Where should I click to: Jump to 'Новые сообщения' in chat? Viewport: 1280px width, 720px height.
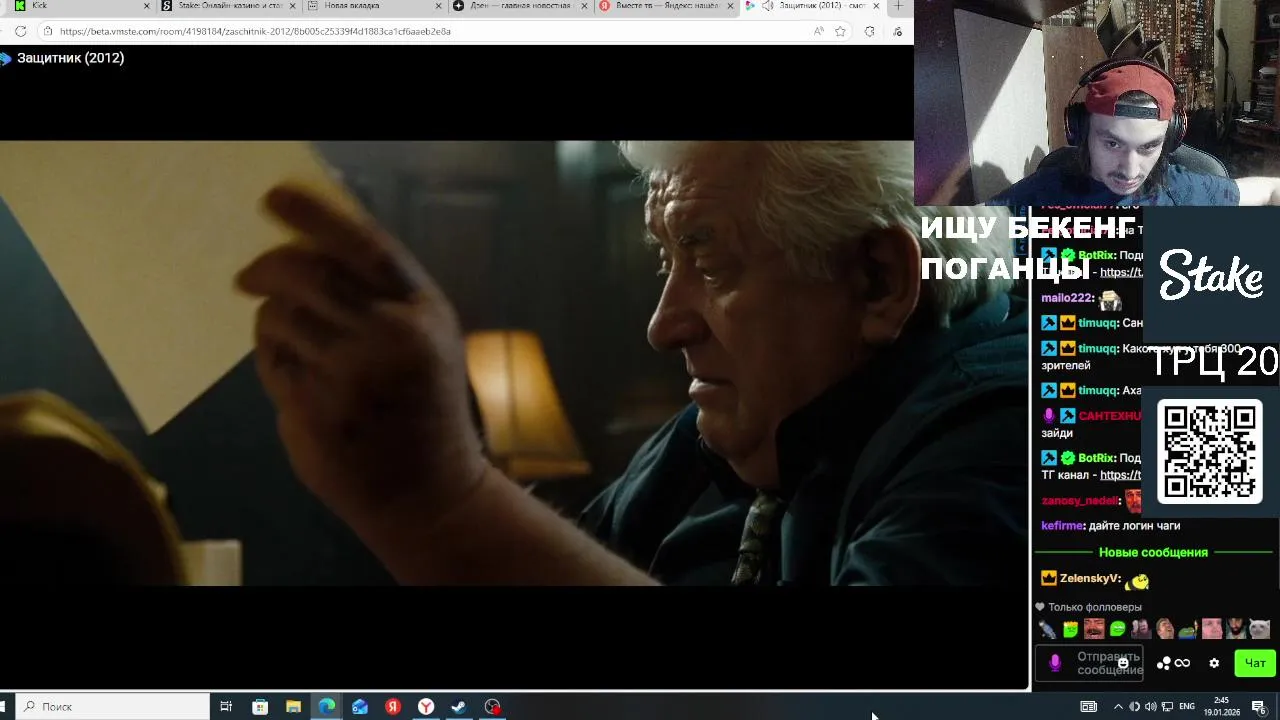(1153, 552)
